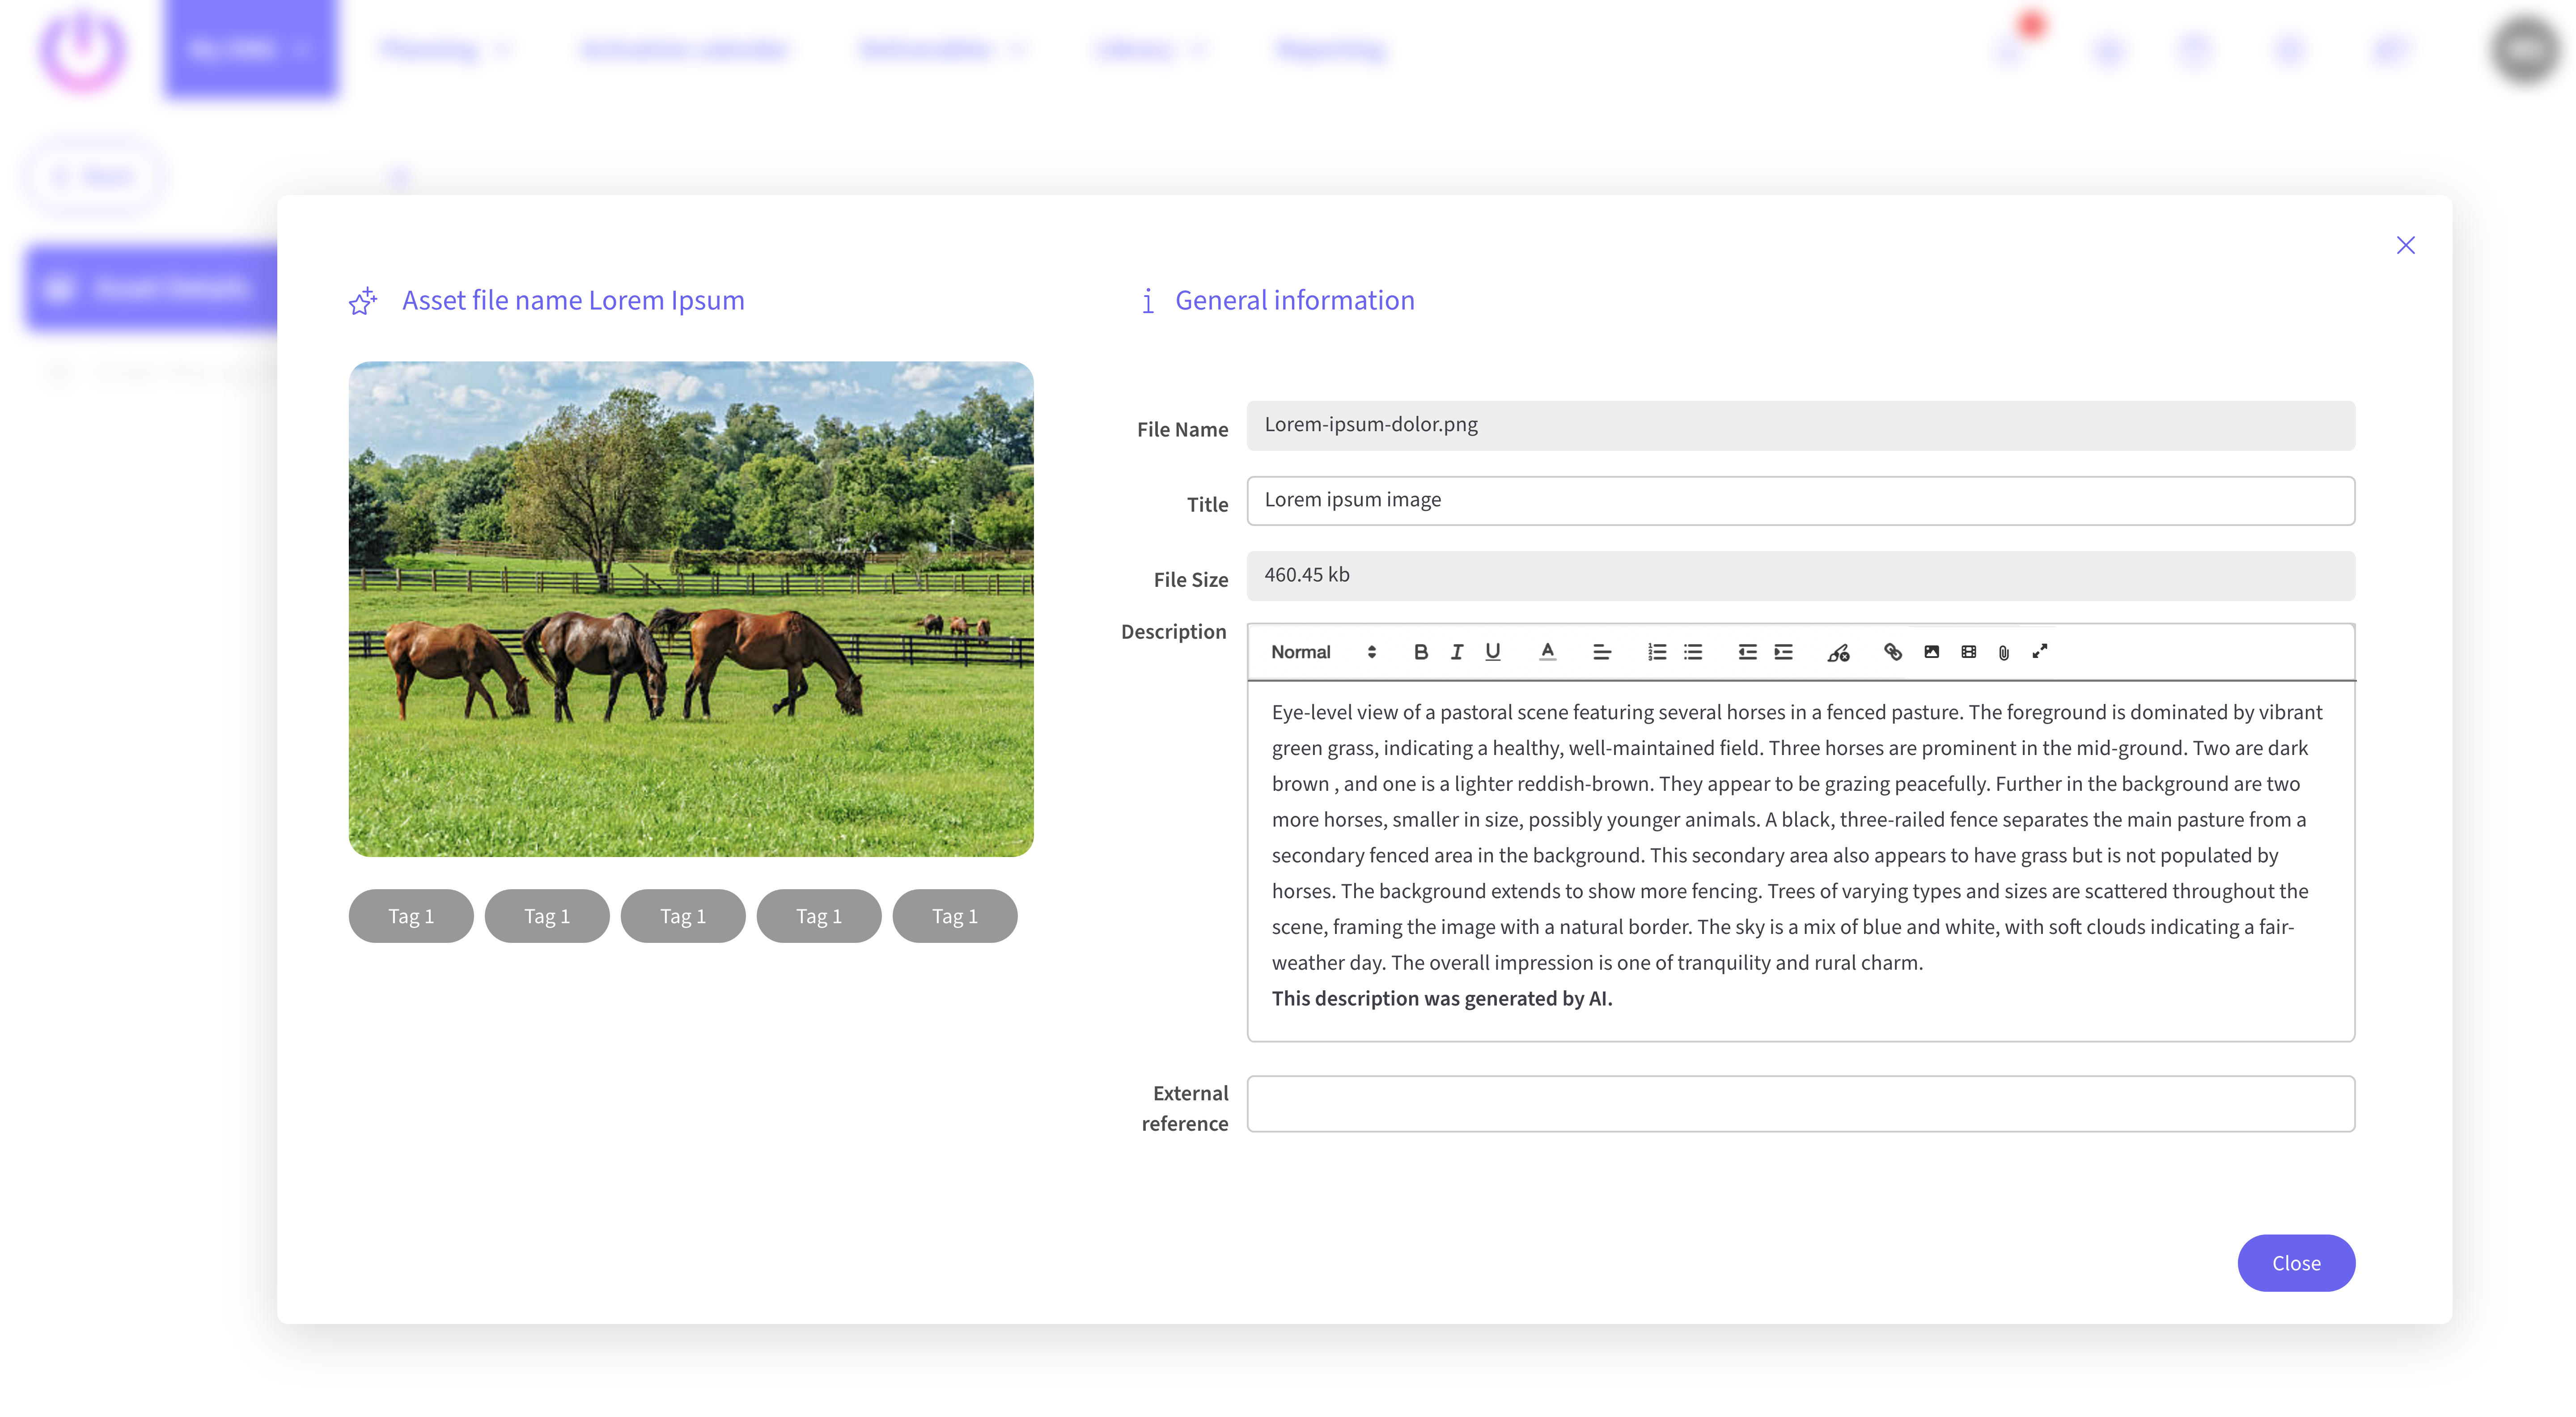Click the Close button

(x=2295, y=1263)
